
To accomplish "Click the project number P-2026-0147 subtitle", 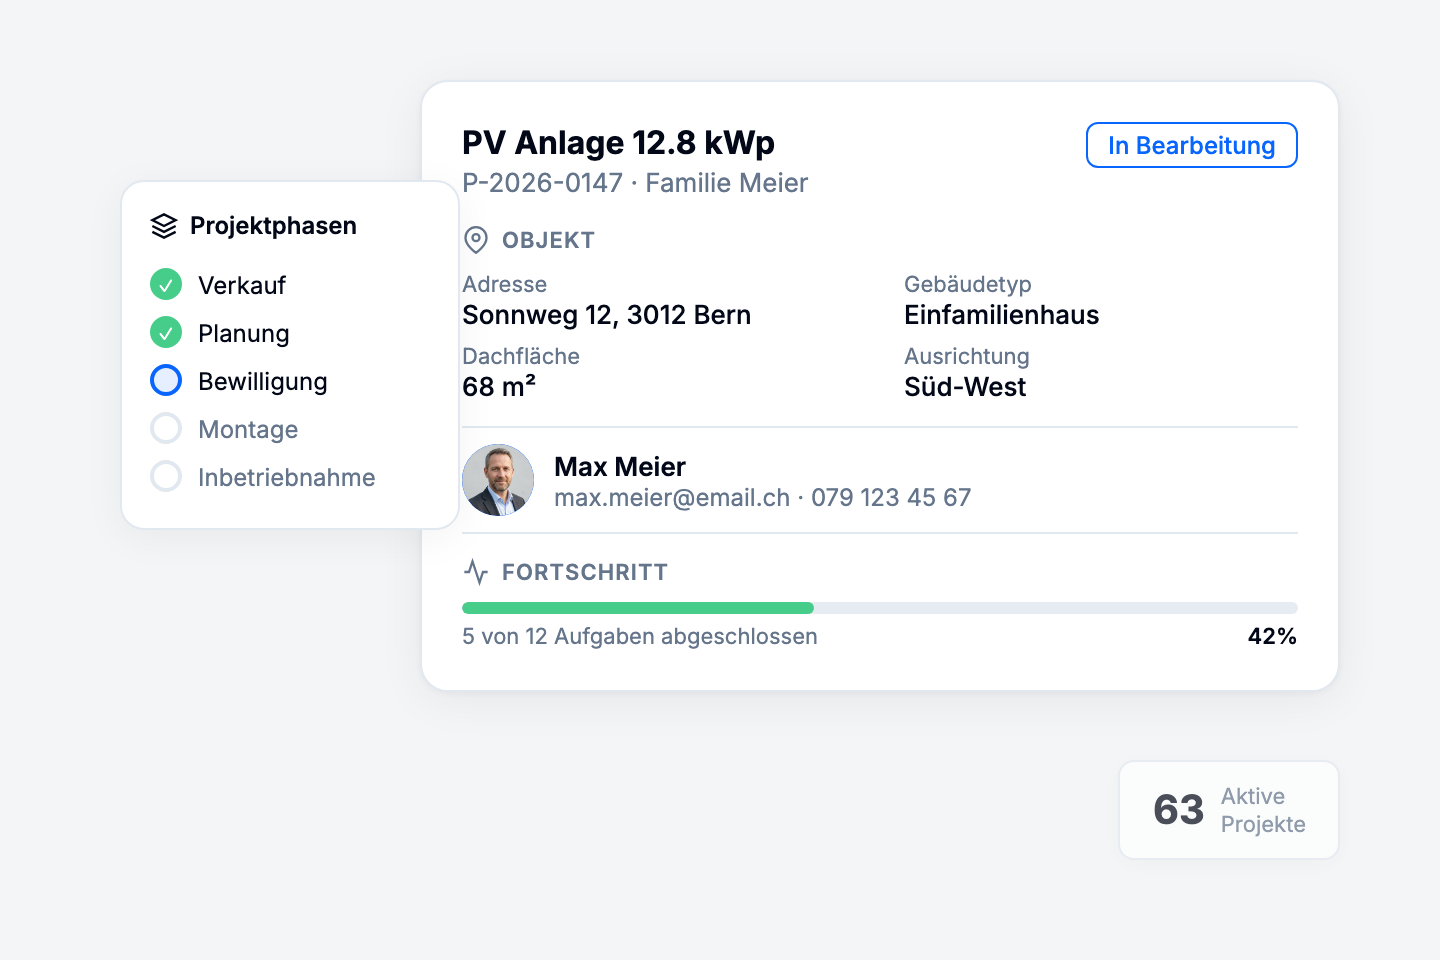I will click(x=542, y=183).
